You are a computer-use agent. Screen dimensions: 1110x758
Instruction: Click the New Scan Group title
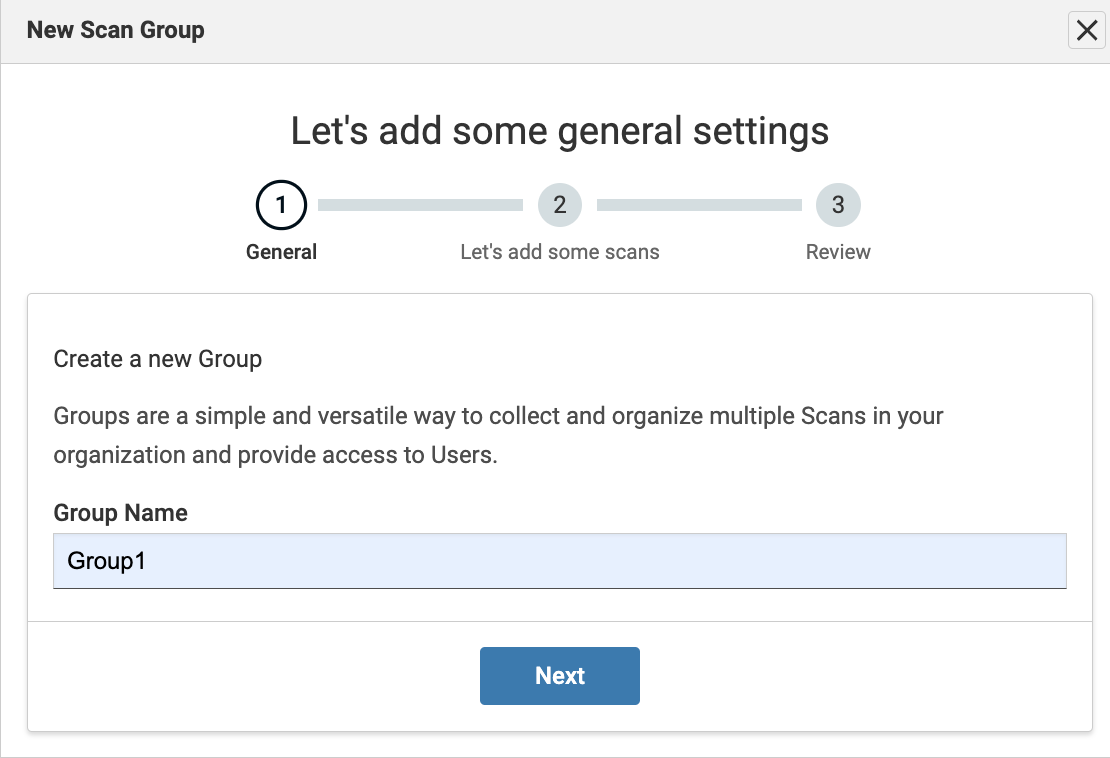pyautogui.click(x=115, y=30)
